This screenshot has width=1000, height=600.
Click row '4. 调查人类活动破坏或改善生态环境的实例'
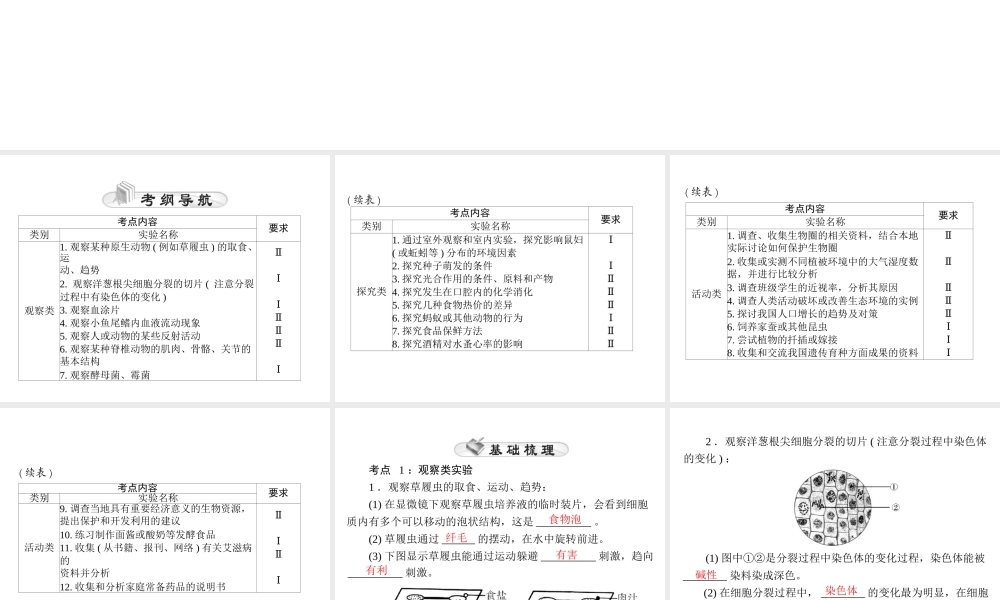(x=823, y=300)
